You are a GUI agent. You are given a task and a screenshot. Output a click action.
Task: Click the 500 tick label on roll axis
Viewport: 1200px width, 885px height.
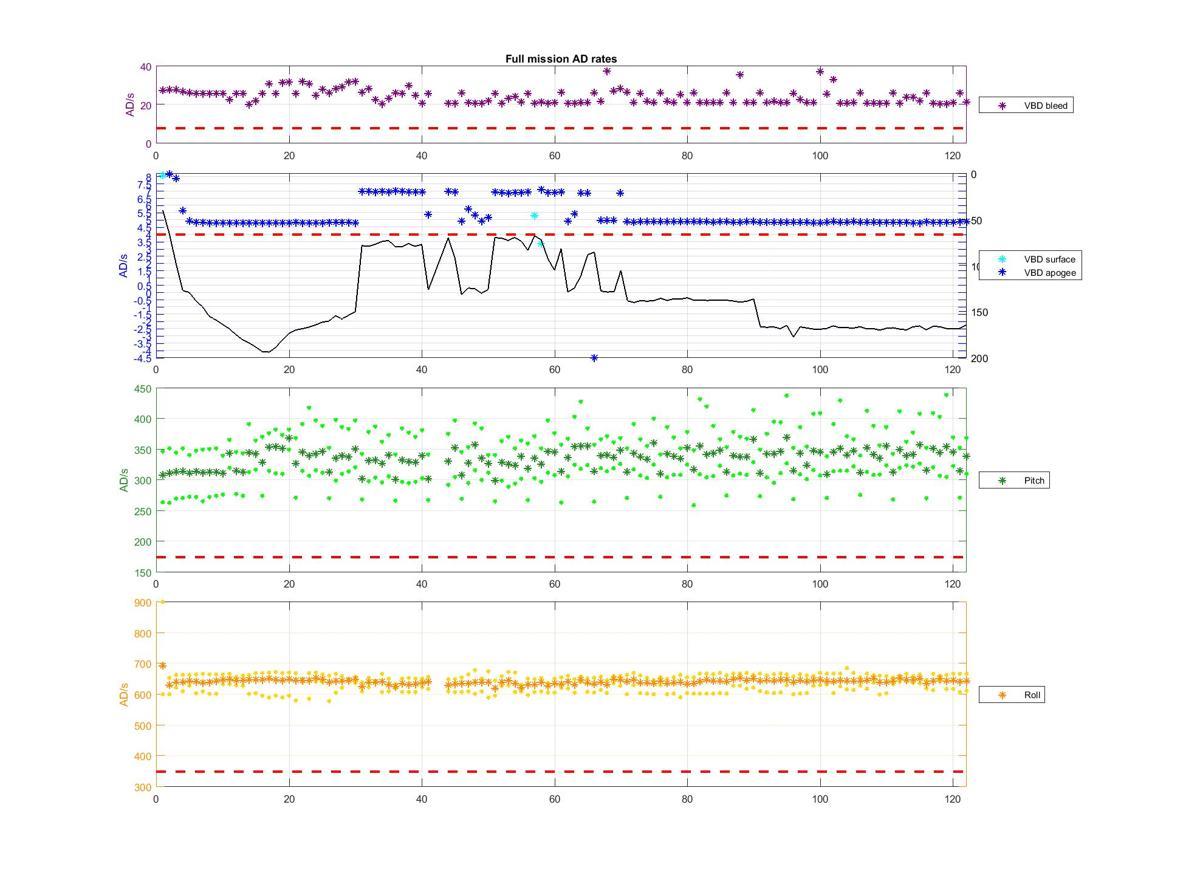[x=143, y=726]
